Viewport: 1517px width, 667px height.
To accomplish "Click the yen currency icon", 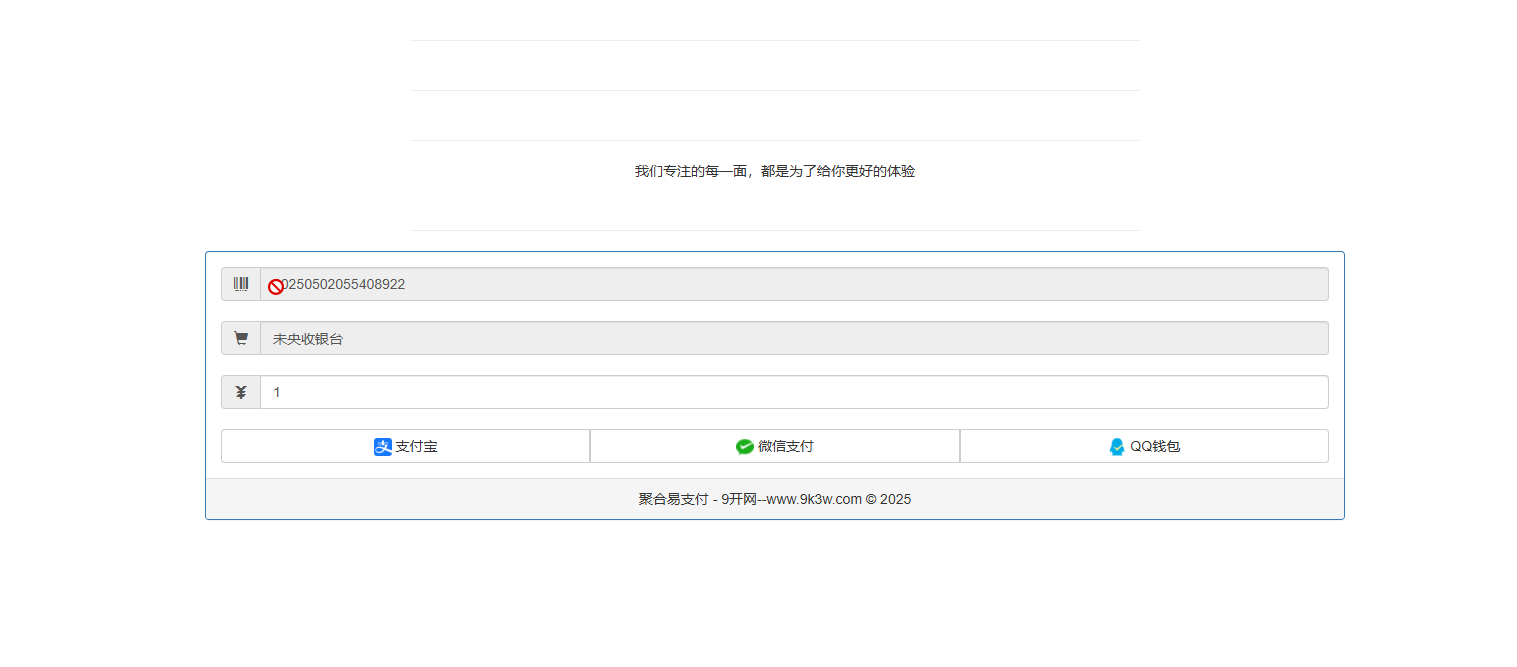I will point(241,393).
